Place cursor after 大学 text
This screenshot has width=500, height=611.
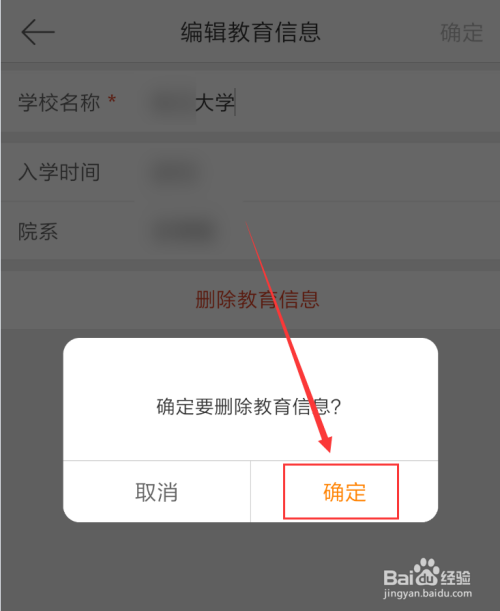(x=235, y=102)
